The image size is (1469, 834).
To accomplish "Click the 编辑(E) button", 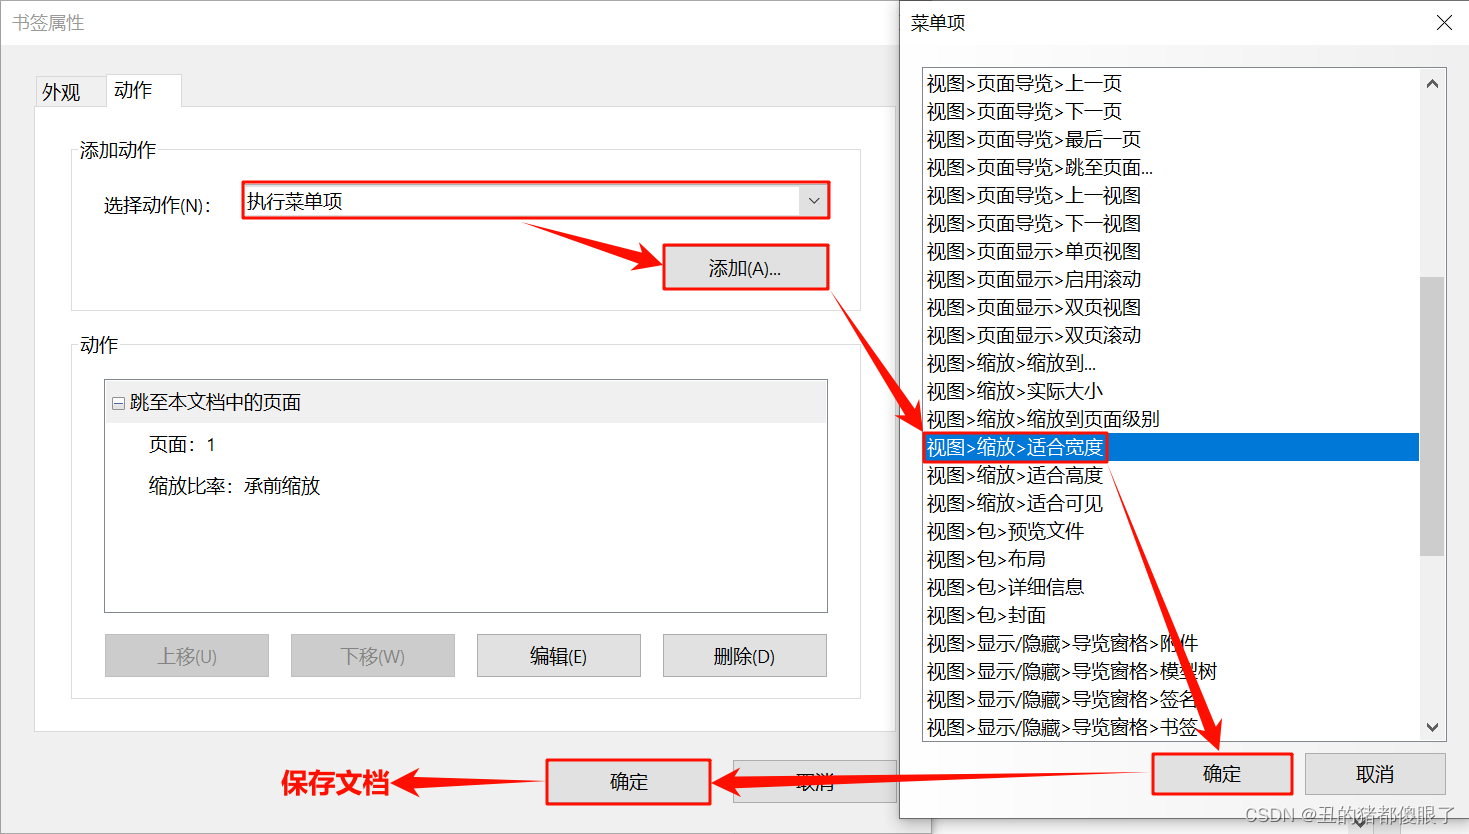I will (x=559, y=656).
